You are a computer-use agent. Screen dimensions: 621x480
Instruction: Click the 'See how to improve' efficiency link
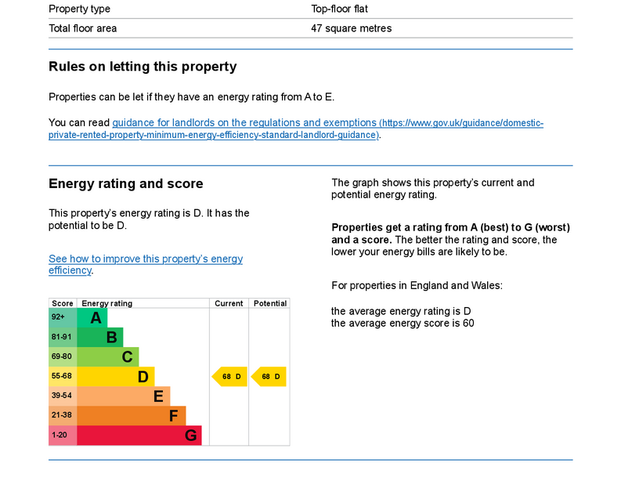click(145, 259)
